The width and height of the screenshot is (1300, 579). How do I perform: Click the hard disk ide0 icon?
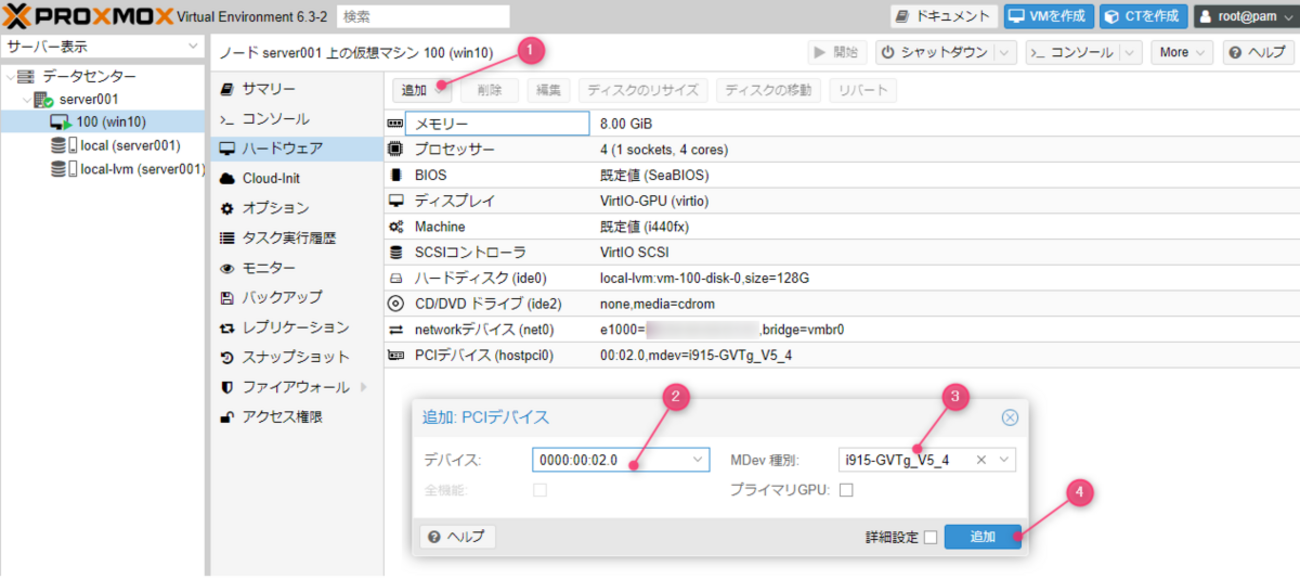395,278
